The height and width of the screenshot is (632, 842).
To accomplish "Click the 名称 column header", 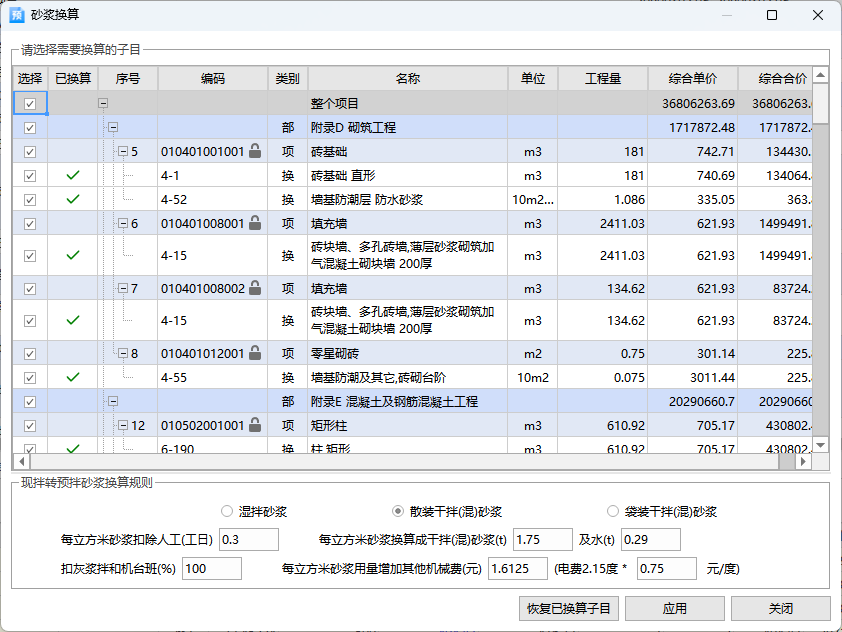I will pos(407,79).
